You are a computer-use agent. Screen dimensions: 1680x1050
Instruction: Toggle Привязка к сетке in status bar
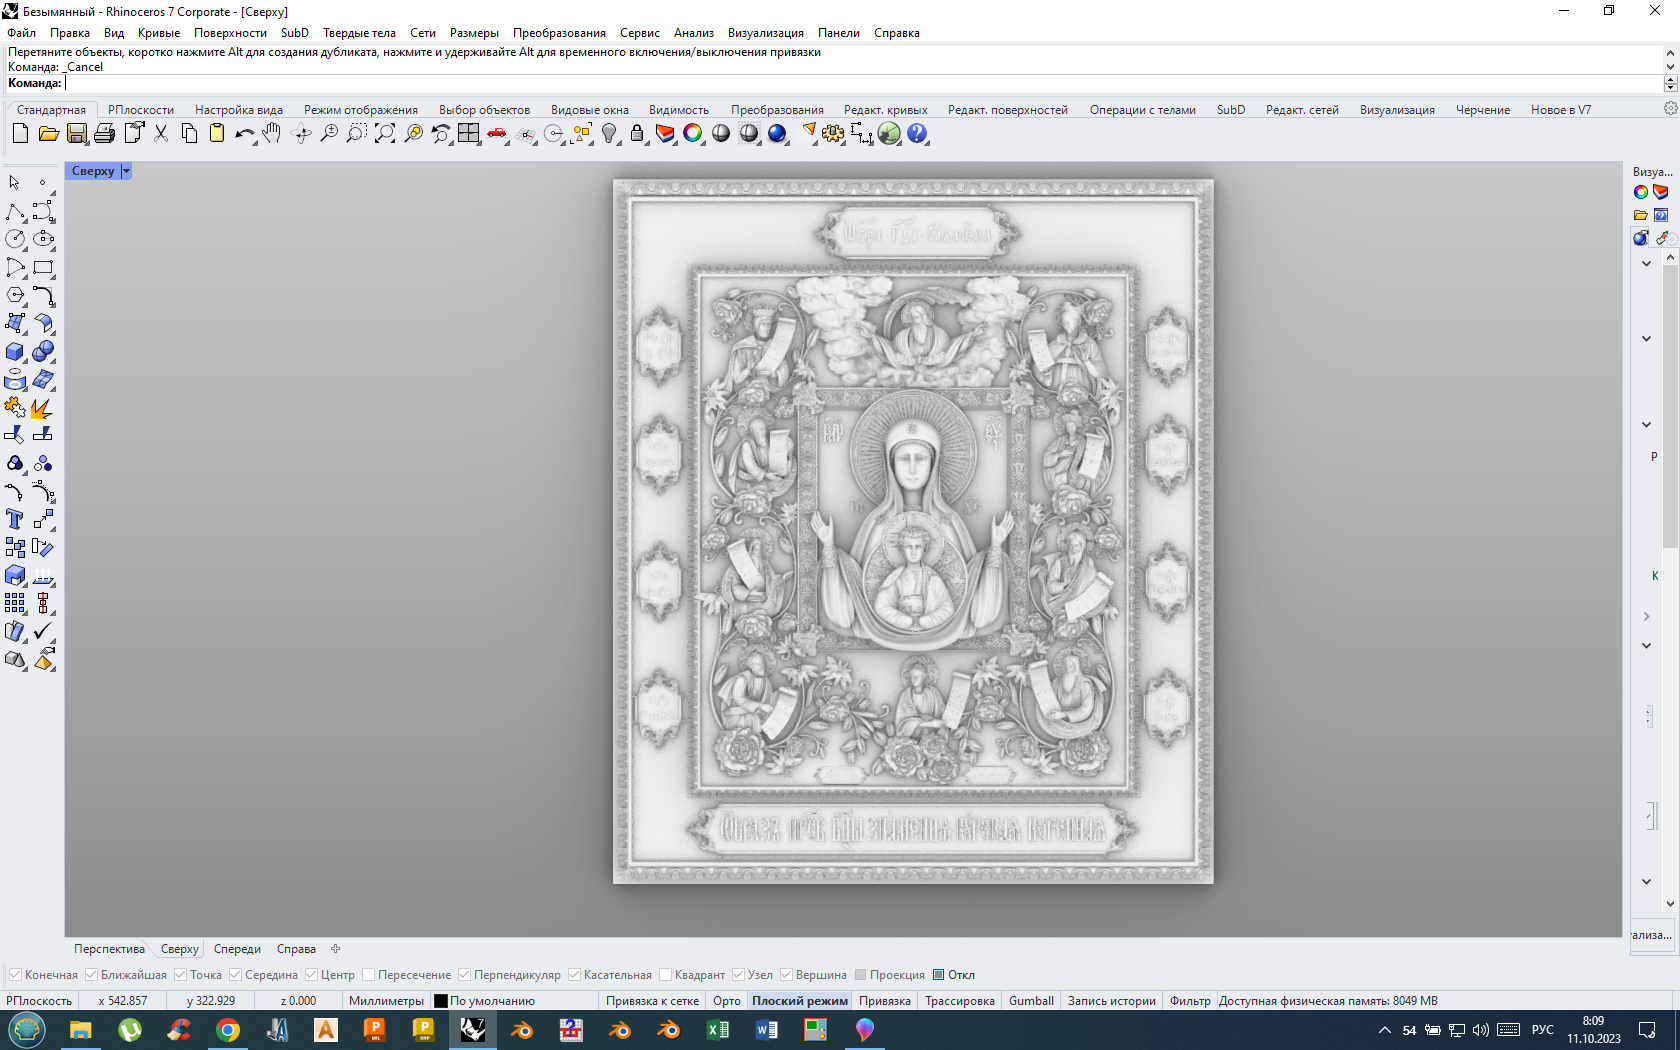pos(652,1001)
